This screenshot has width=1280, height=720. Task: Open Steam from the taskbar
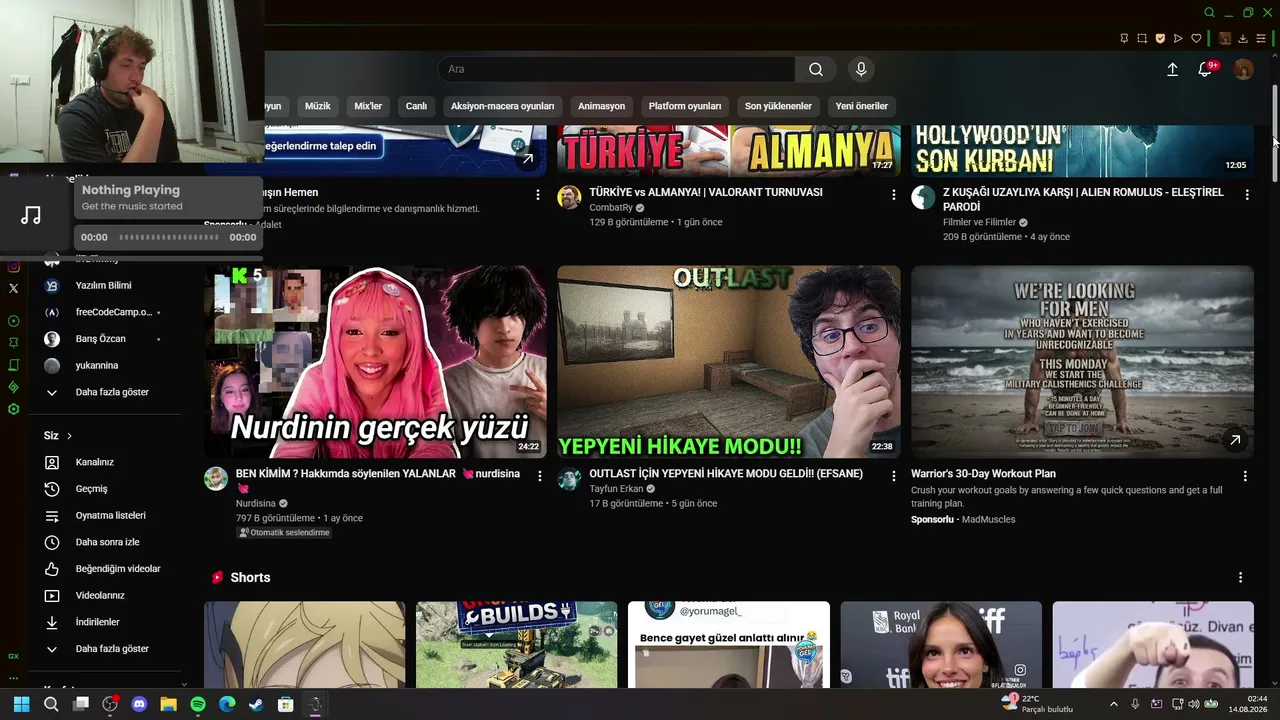point(256,704)
